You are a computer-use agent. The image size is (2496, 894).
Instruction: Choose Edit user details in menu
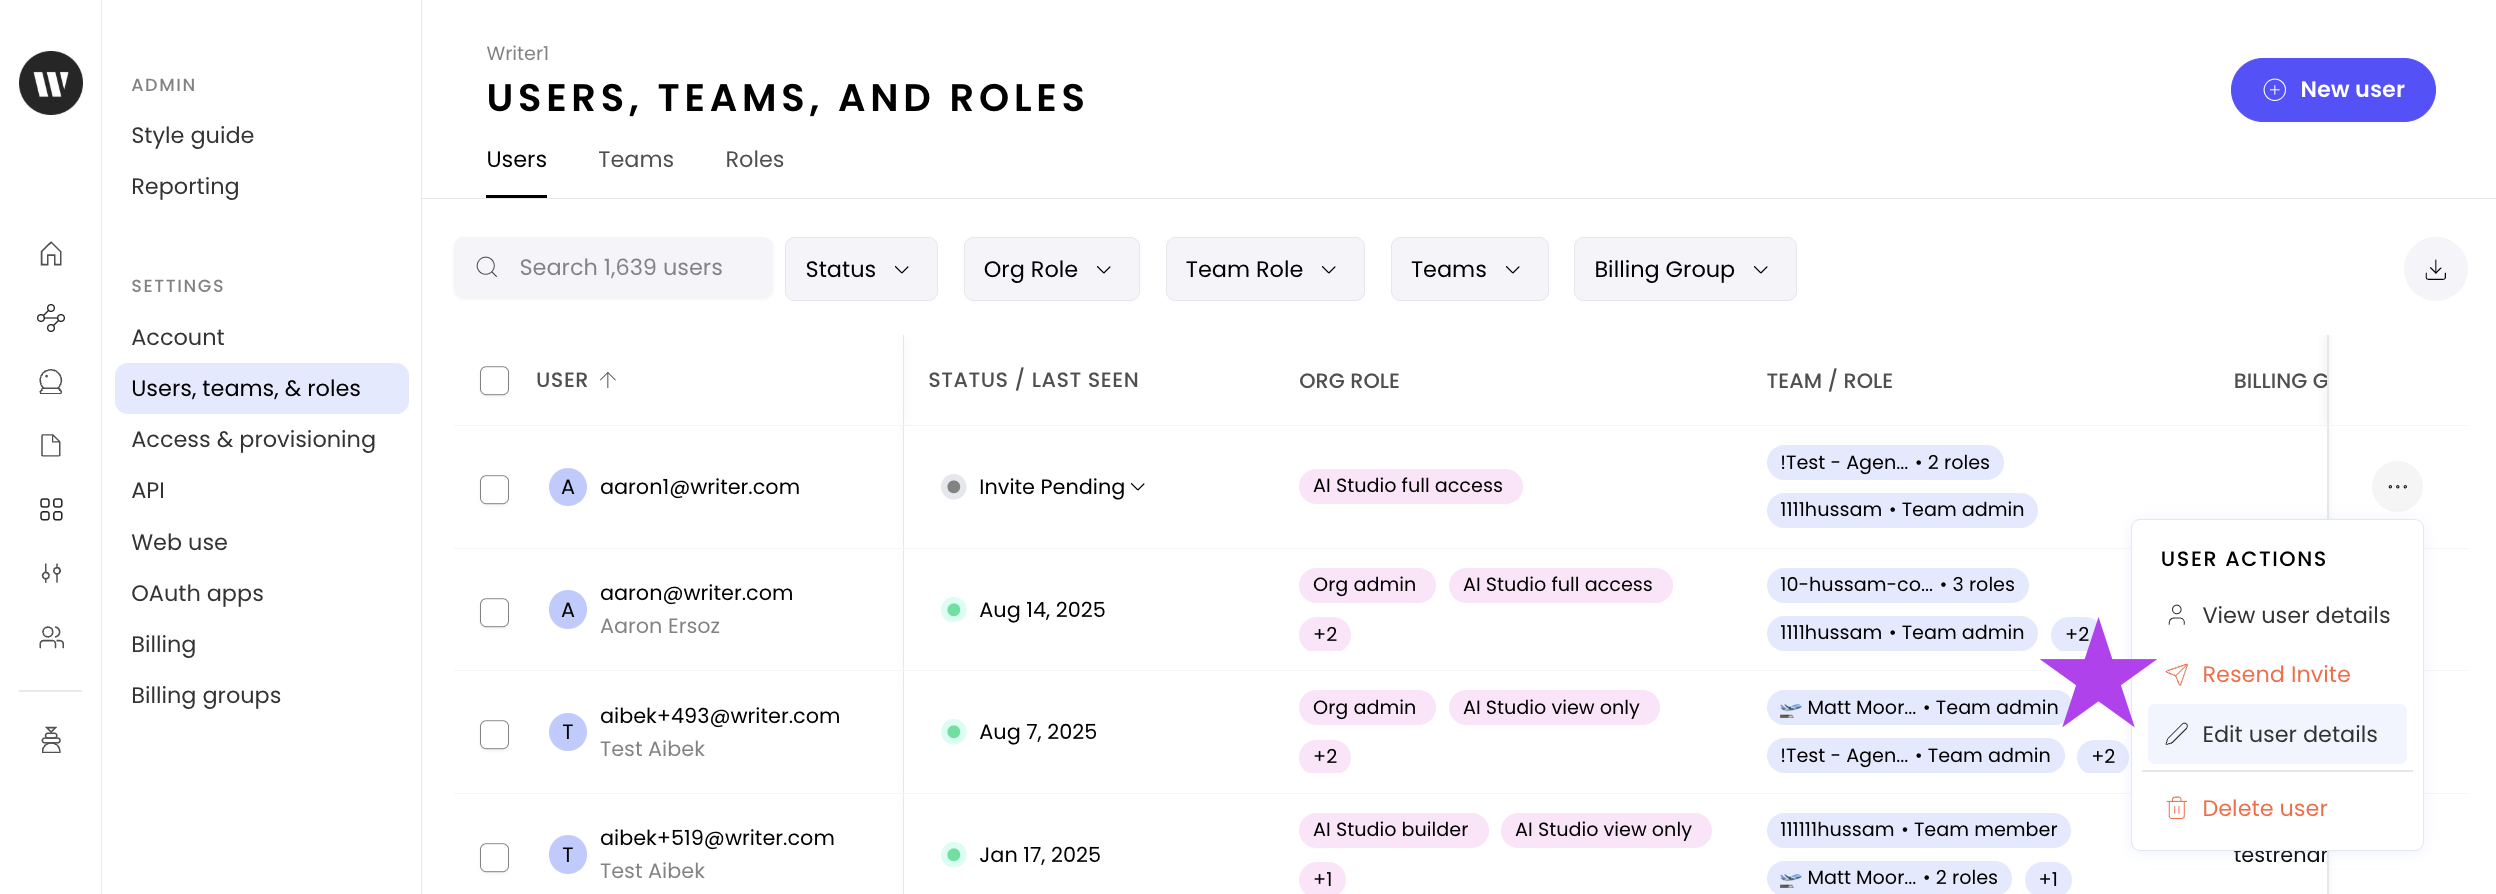point(2277,734)
